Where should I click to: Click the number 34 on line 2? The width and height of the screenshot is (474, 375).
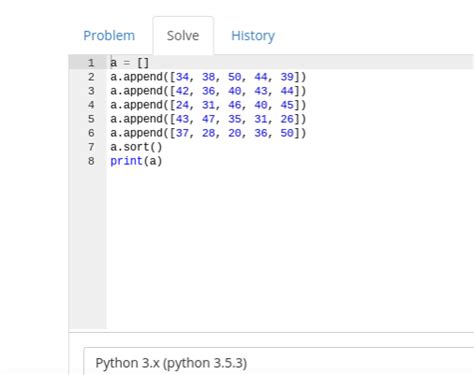[x=182, y=77]
